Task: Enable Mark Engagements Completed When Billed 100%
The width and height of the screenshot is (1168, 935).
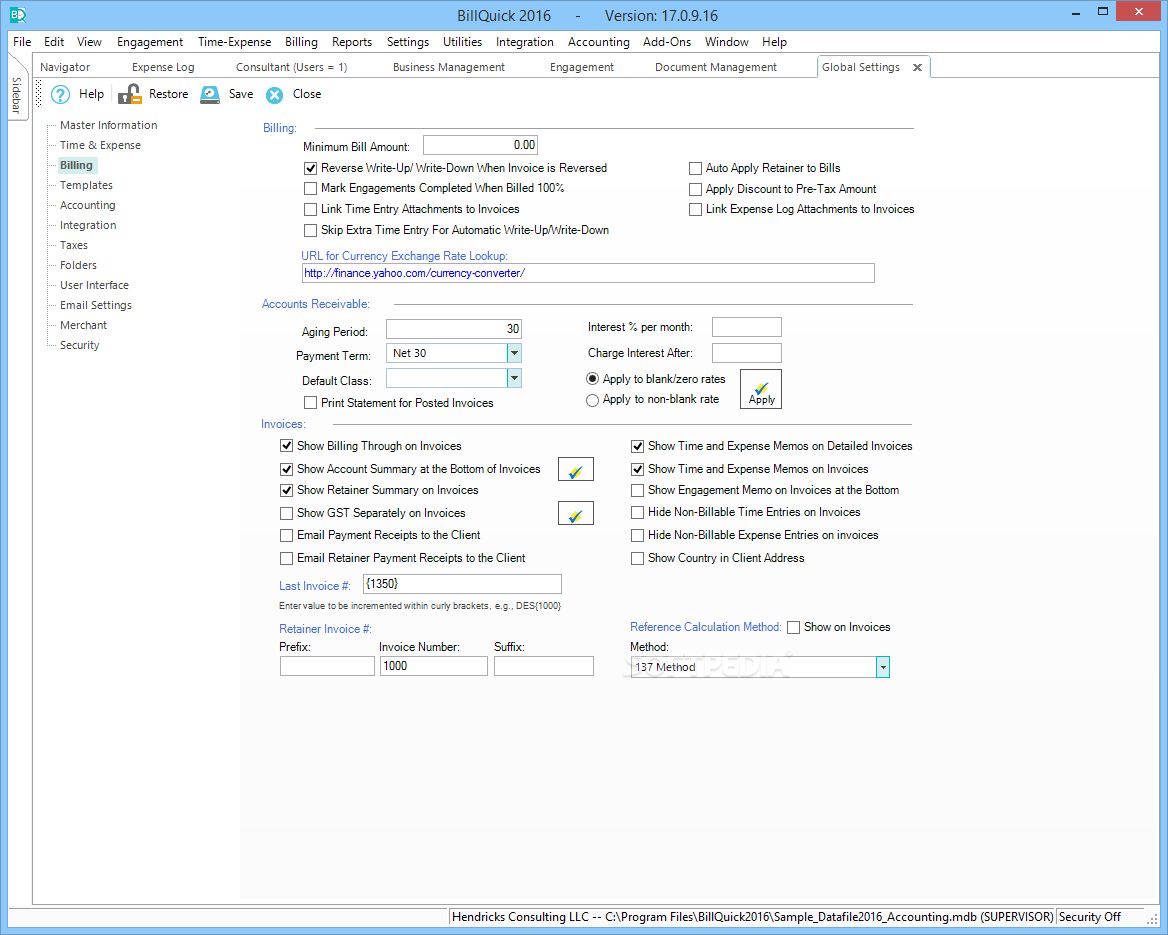Action: click(311, 188)
